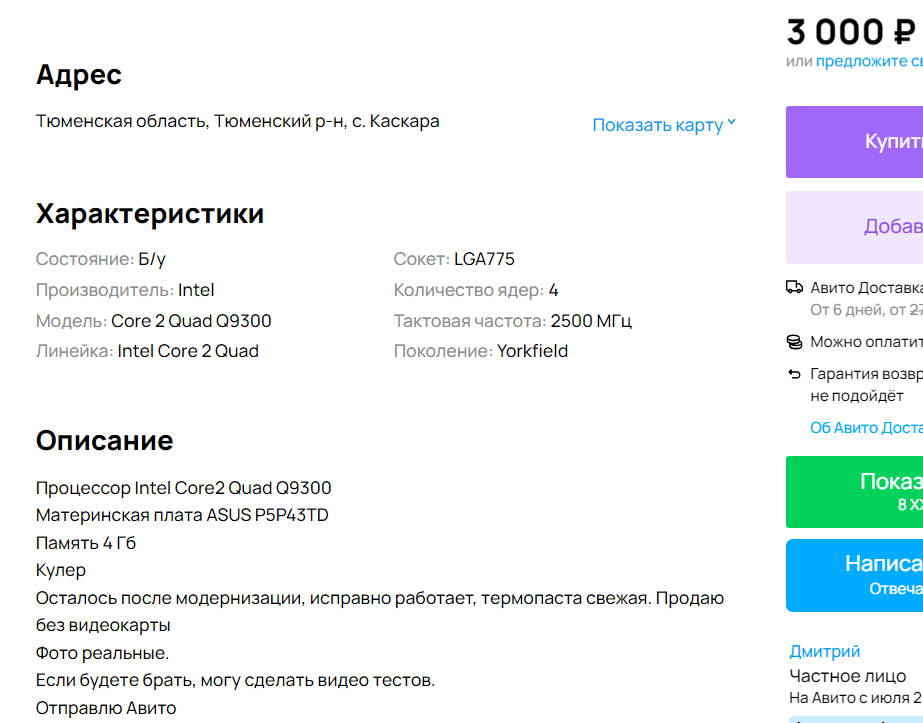This screenshot has height=723, width=923.
Task: Click the Описание heading
Action: [105, 440]
